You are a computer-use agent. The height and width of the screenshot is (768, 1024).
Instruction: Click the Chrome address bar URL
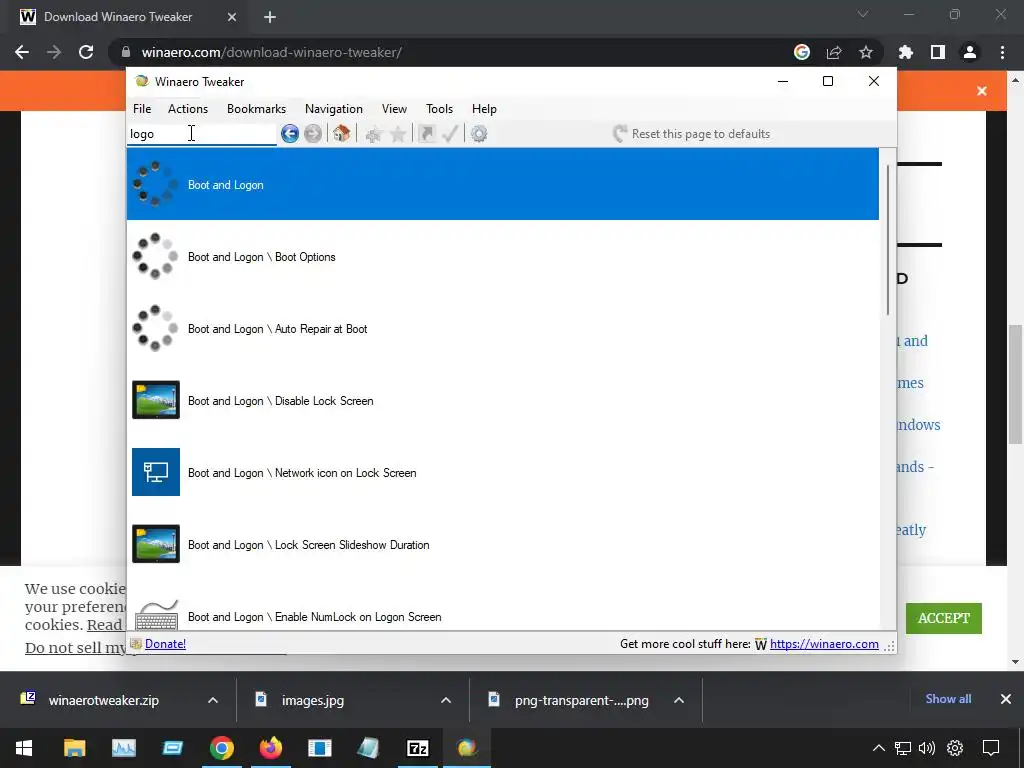272,52
